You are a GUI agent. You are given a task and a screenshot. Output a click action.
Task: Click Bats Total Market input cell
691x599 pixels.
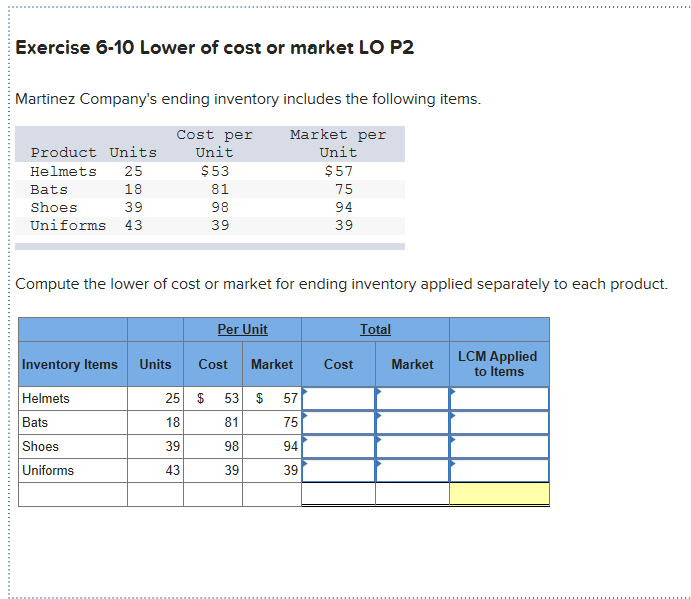[x=412, y=423]
